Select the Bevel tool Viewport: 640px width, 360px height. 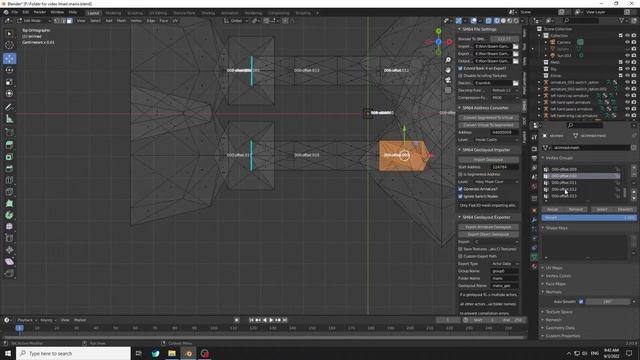point(9,168)
